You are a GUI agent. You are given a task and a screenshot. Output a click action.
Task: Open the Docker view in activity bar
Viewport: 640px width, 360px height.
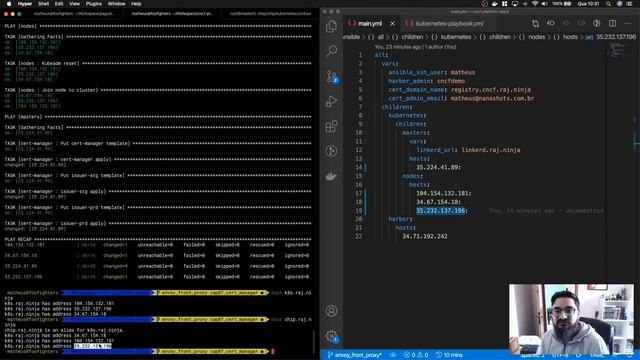point(331,176)
